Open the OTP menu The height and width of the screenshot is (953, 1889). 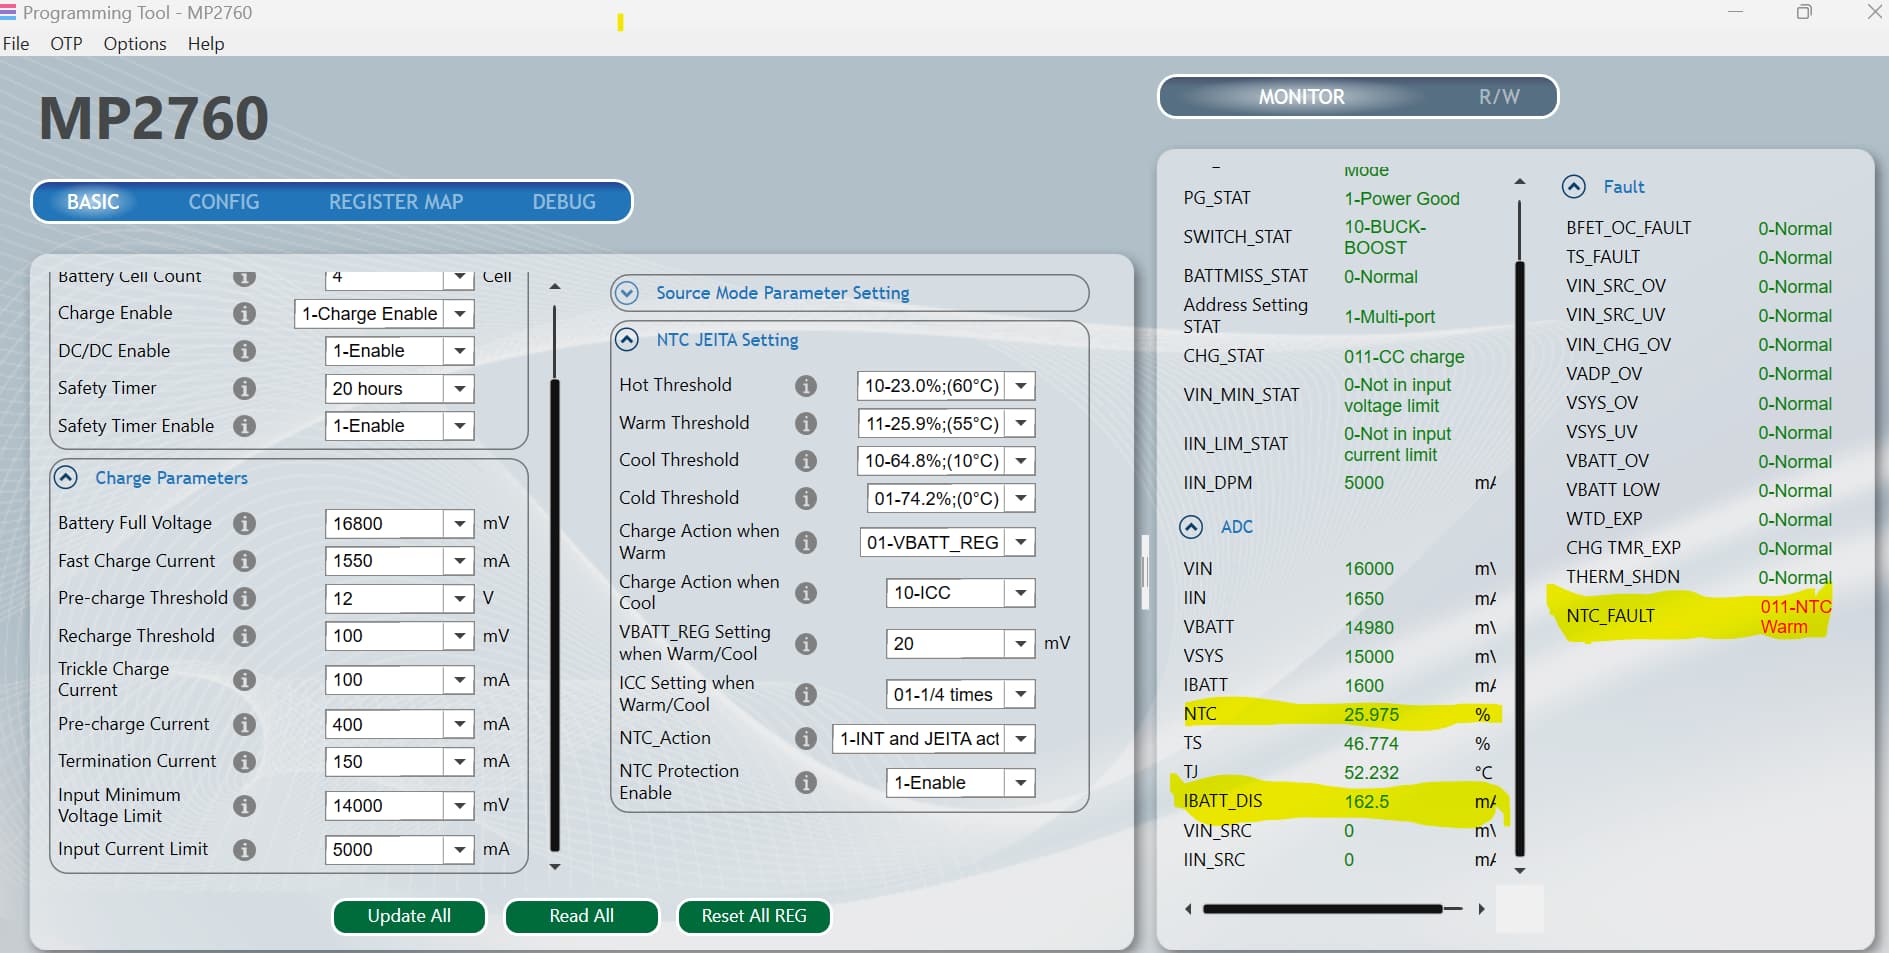point(66,44)
